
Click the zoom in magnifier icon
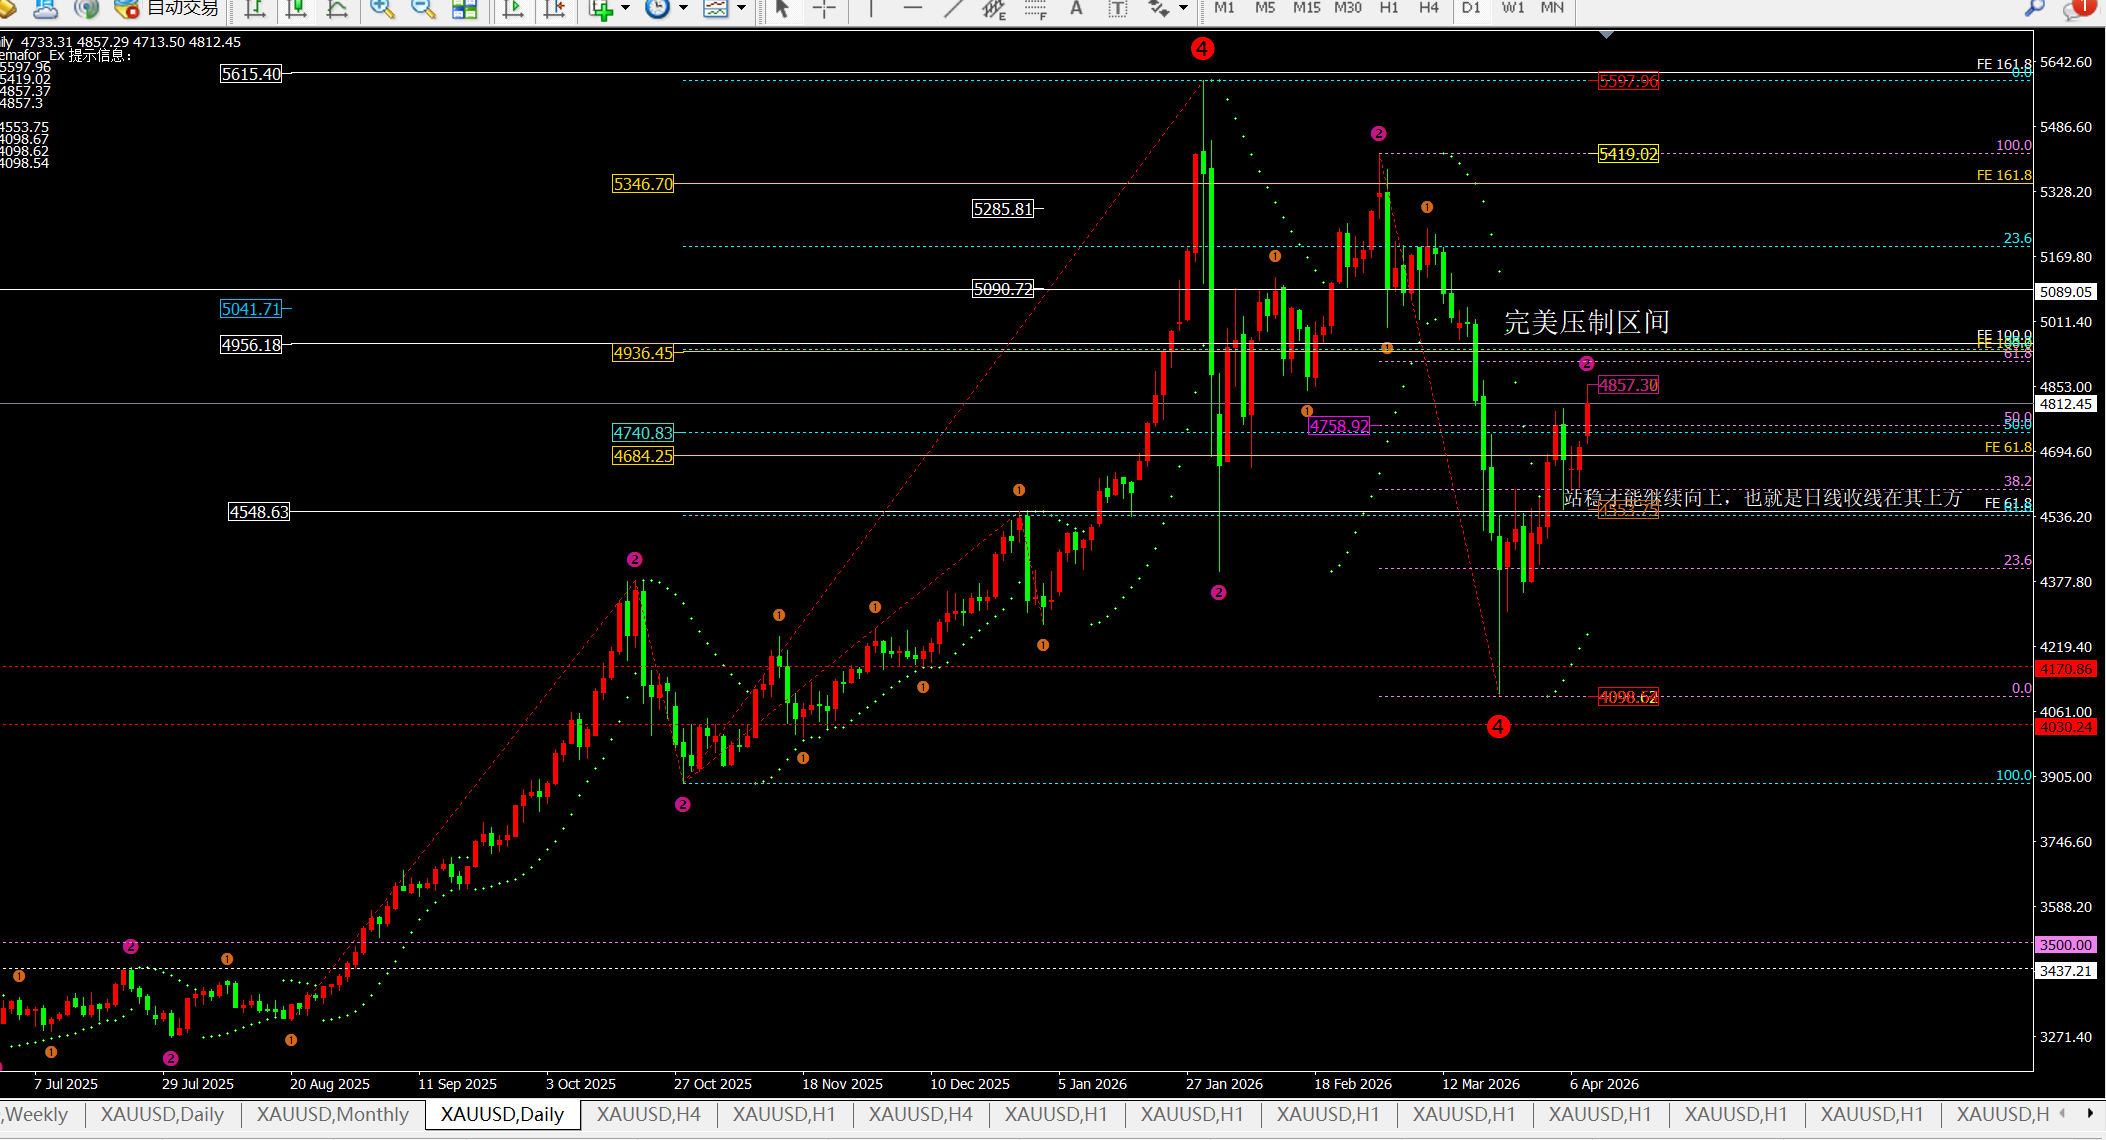coord(381,8)
